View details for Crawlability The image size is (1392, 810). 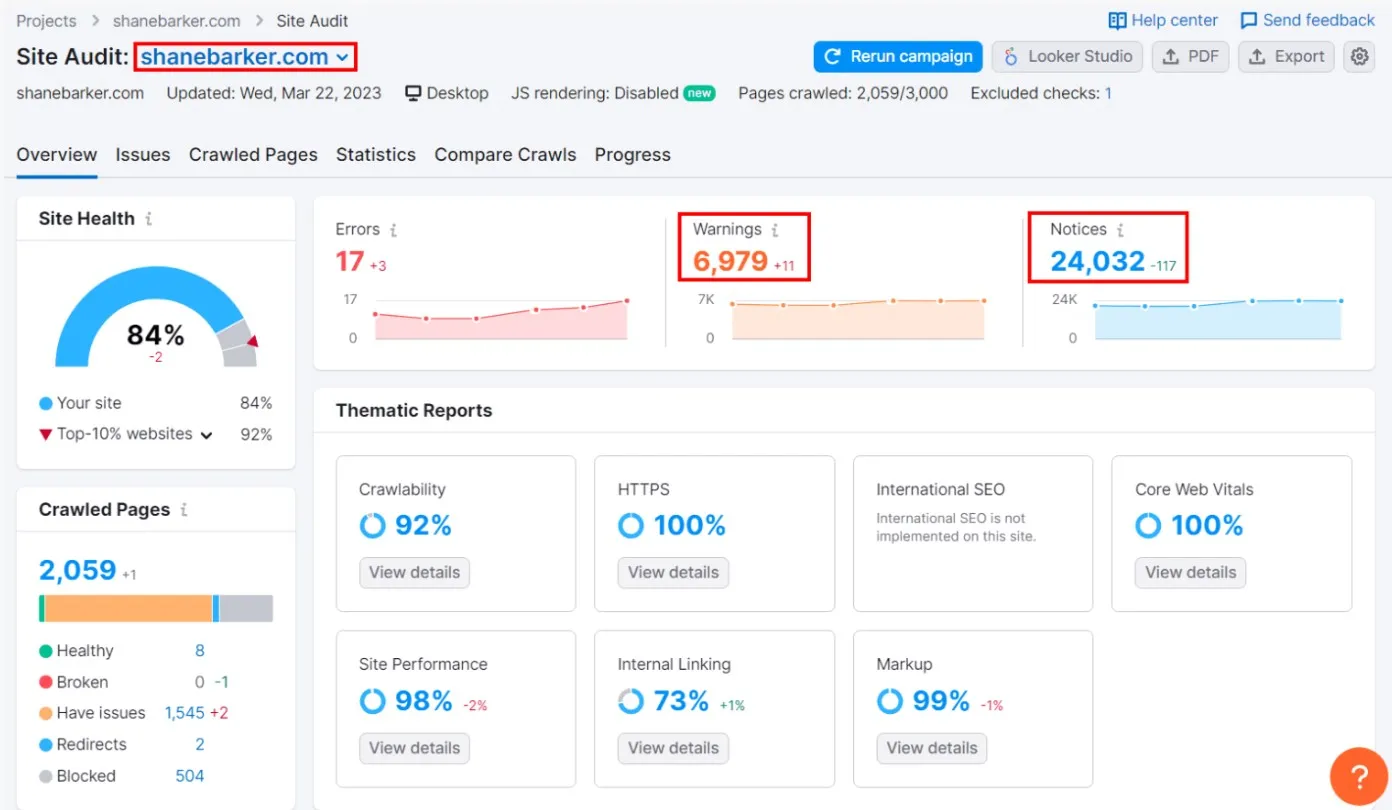[x=414, y=572]
